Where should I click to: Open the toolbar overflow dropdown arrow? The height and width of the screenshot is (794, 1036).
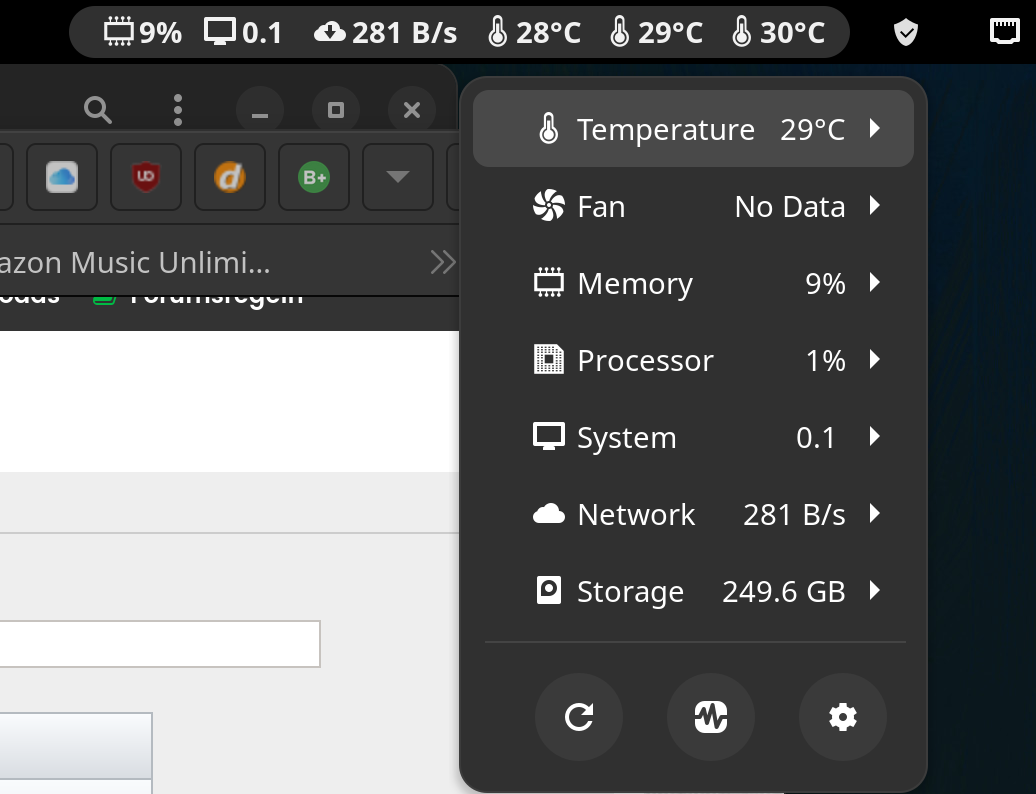tap(397, 177)
